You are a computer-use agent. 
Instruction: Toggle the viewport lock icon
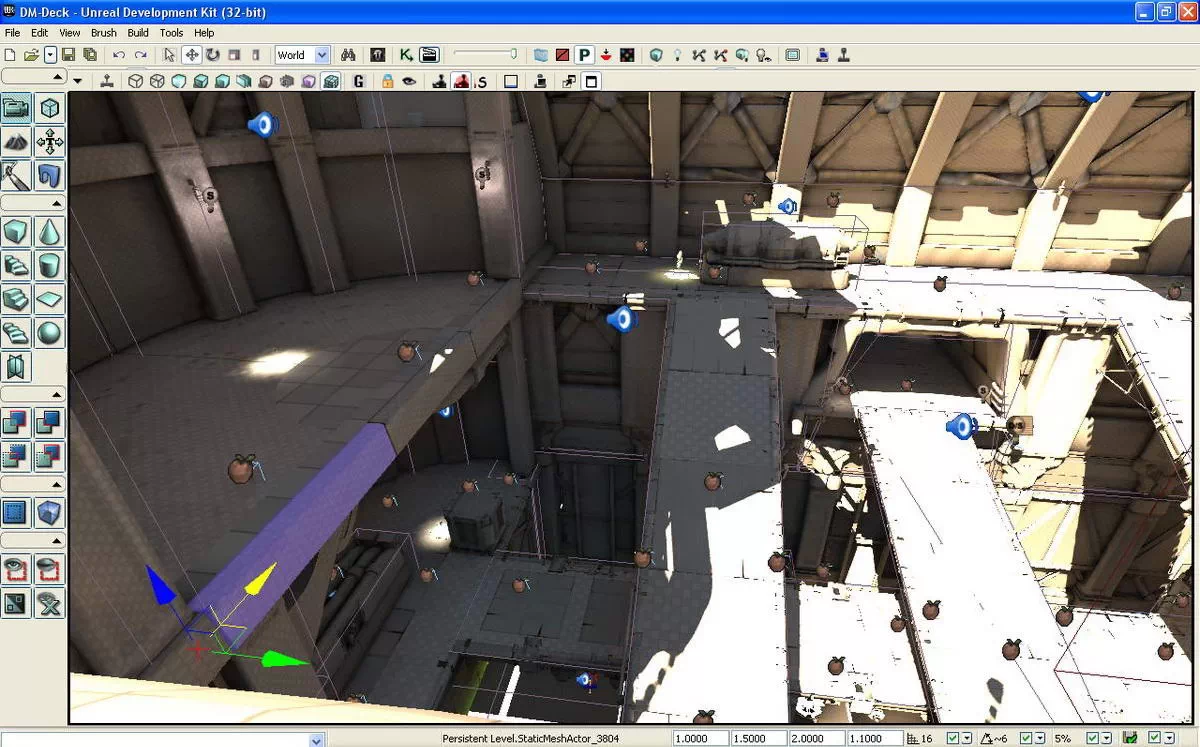tap(388, 81)
